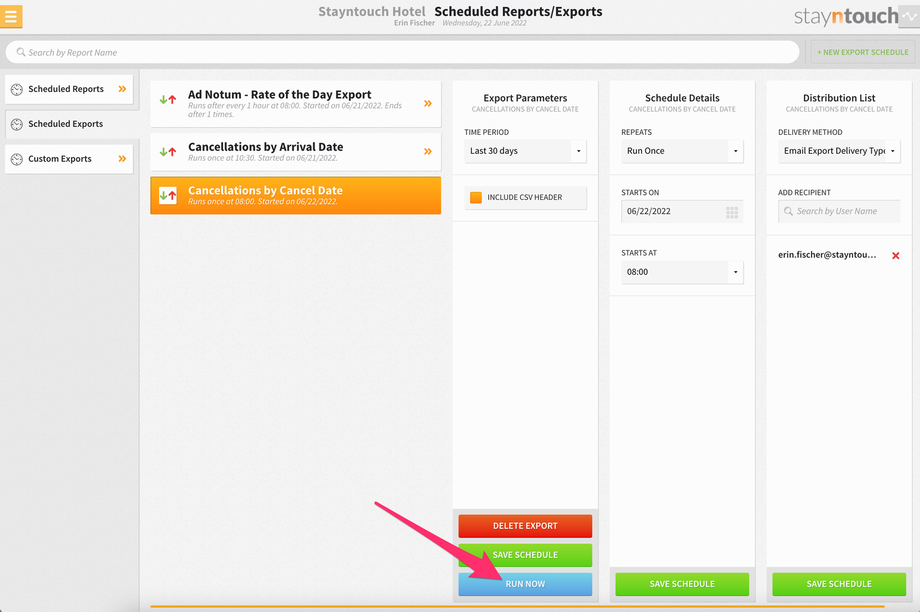Click the blue Run Now button

pos(525,584)
